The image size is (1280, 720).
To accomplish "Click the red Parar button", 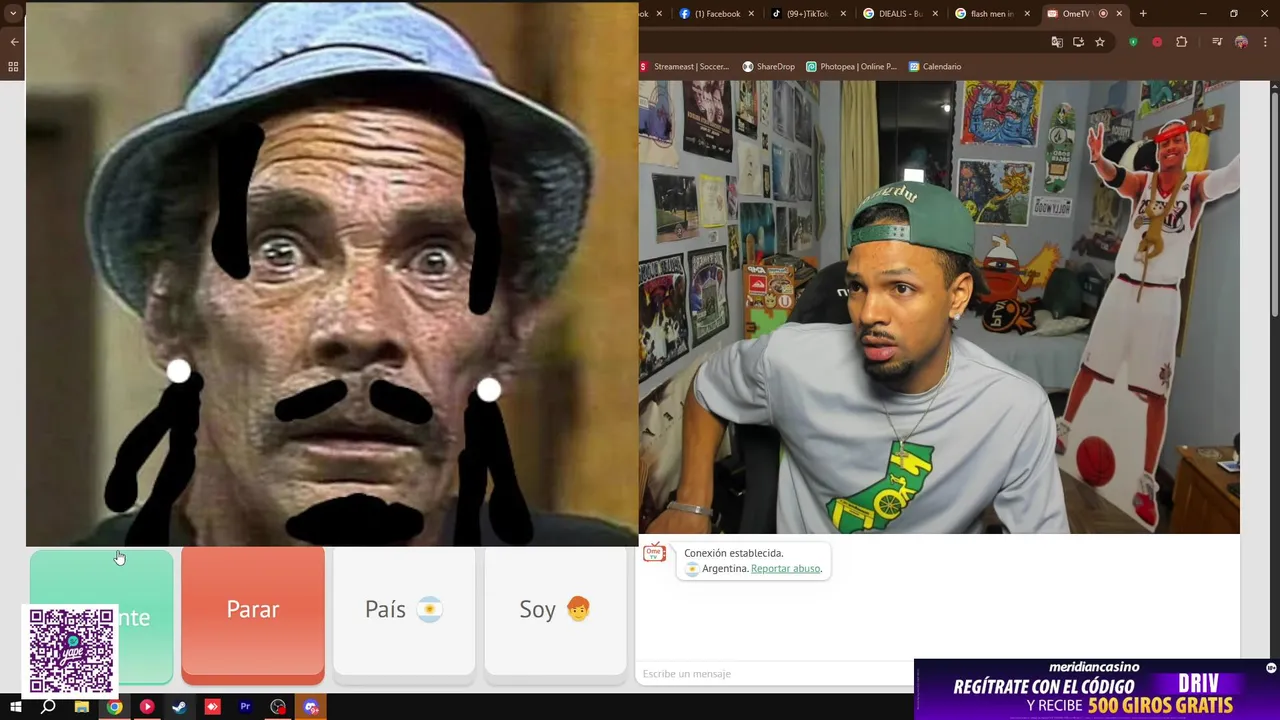I will point(253,613).
